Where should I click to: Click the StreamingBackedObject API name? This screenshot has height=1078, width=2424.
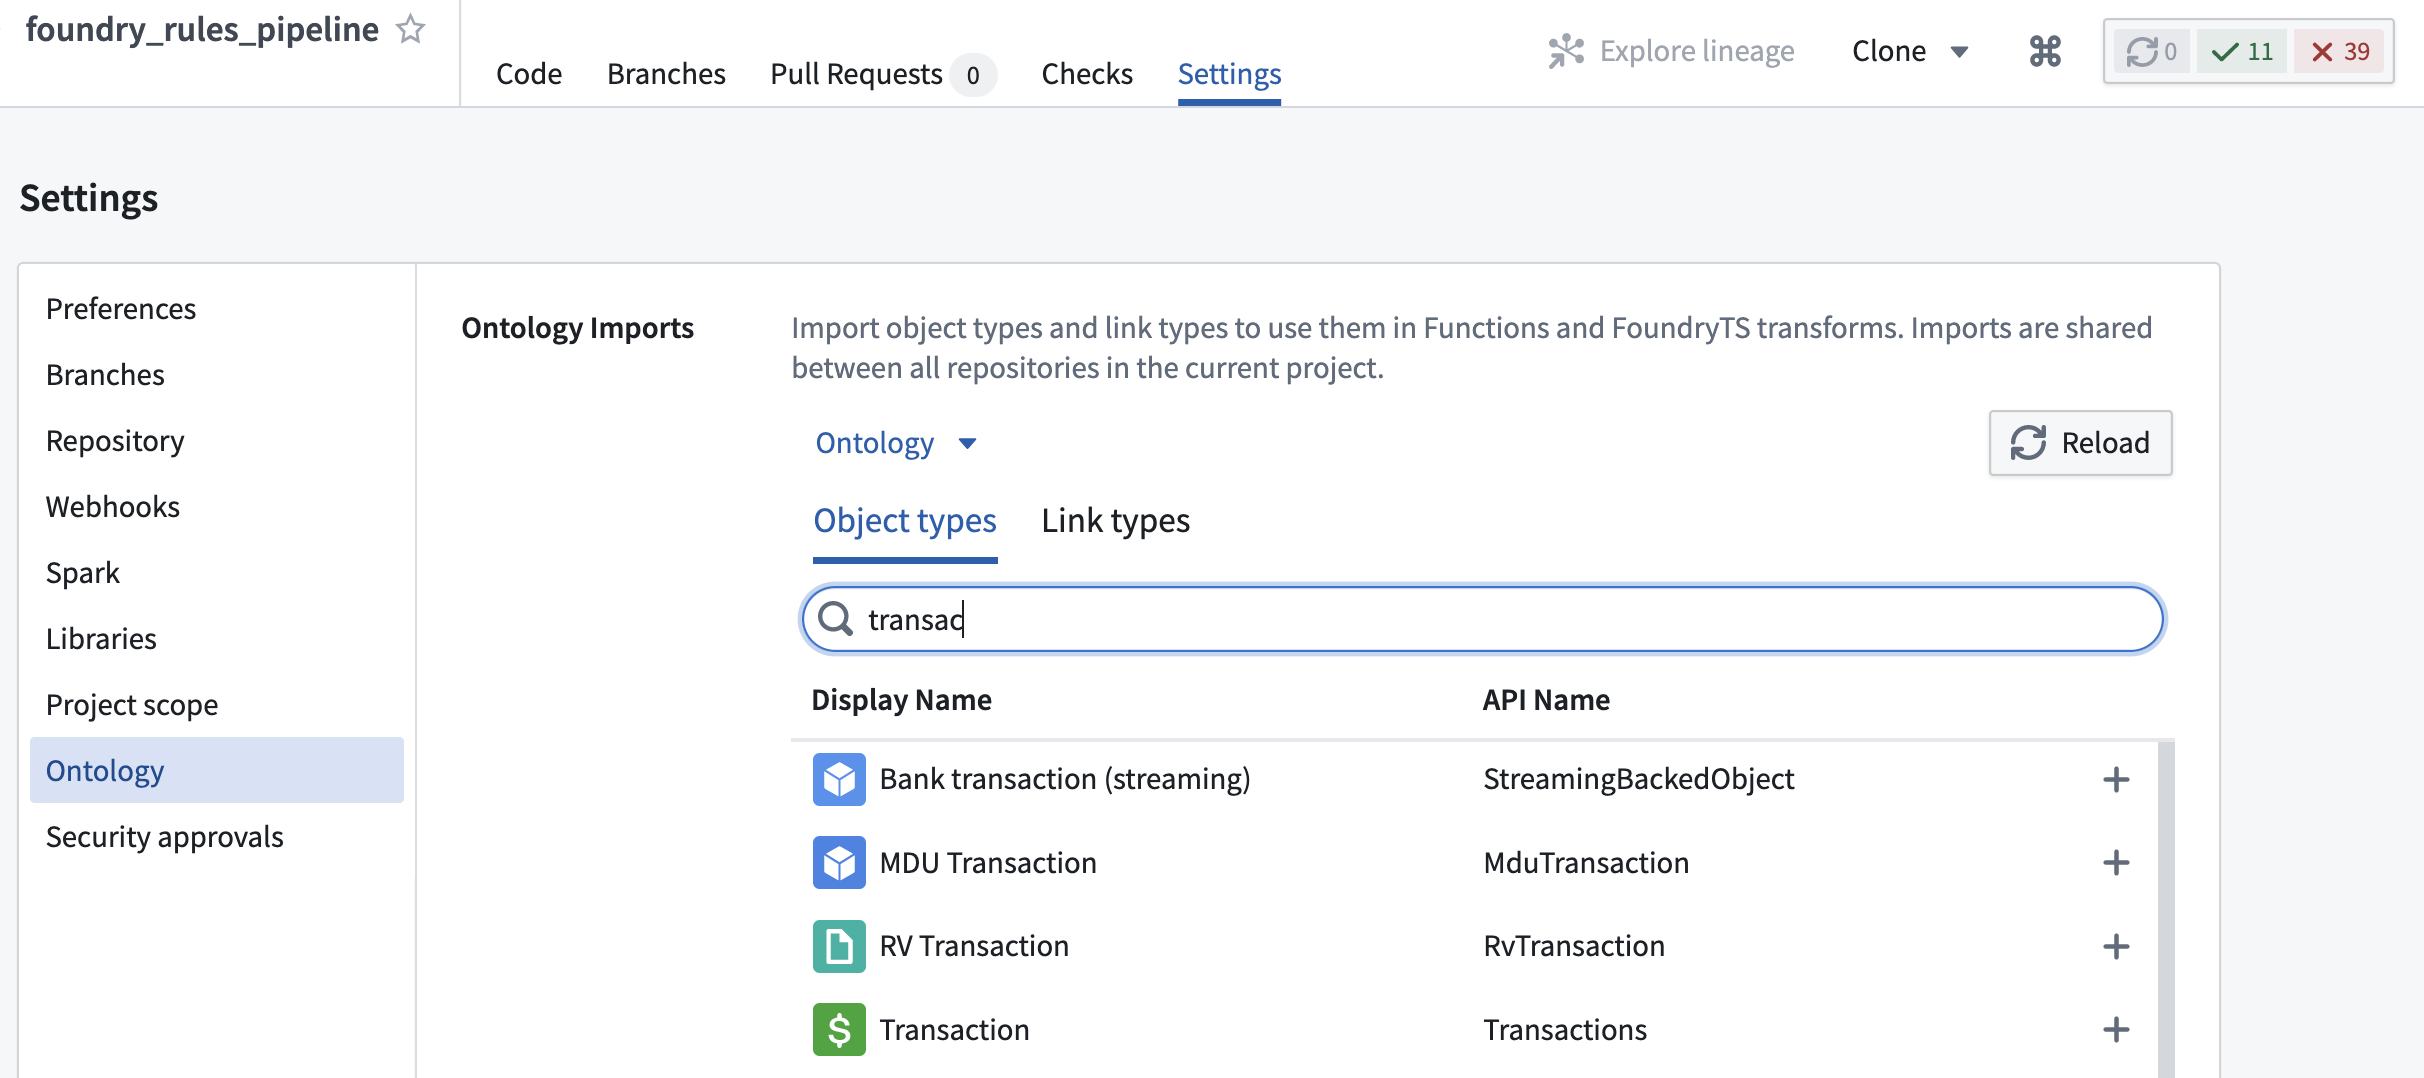point(1638,779)
